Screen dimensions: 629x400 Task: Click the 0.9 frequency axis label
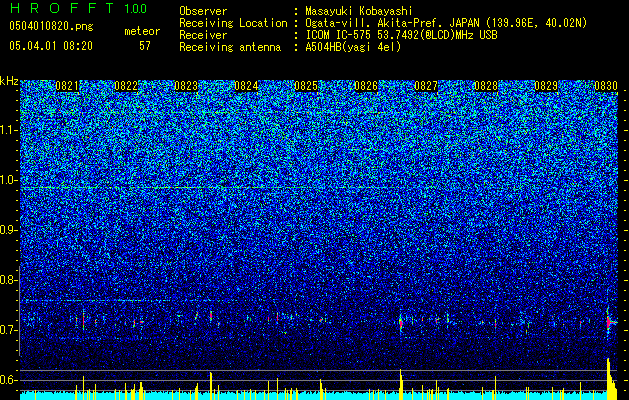tap(9, 230)
